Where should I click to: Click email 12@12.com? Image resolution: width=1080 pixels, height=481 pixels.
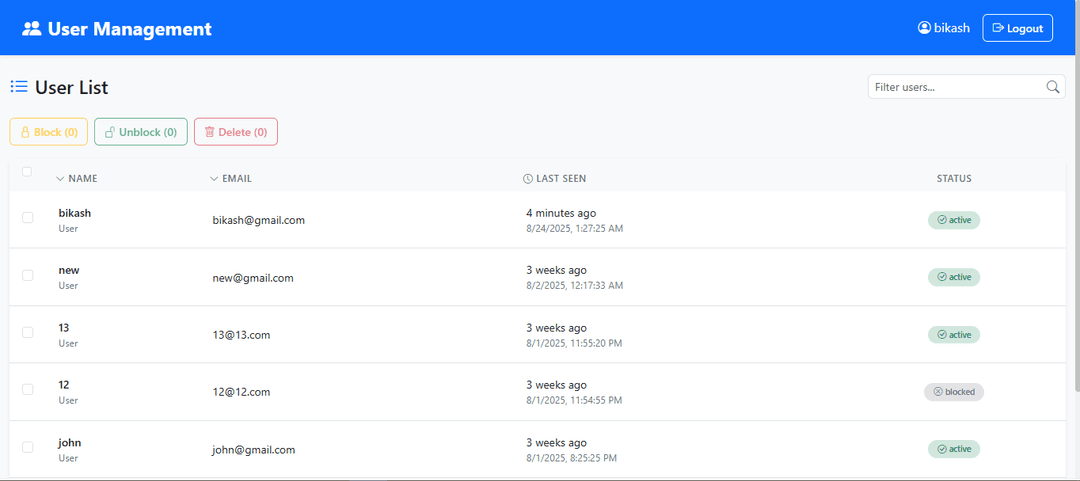241,392
